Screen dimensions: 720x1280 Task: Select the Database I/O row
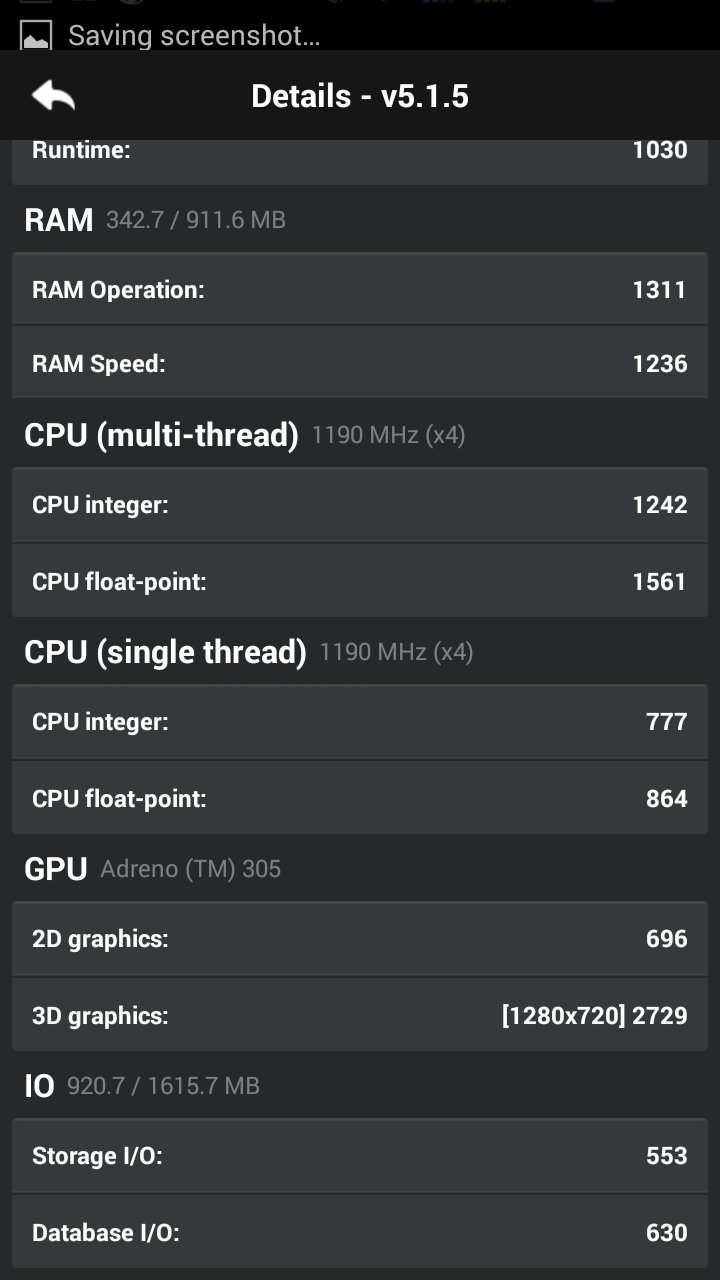pyautogui.click(x=360, y=1232)
